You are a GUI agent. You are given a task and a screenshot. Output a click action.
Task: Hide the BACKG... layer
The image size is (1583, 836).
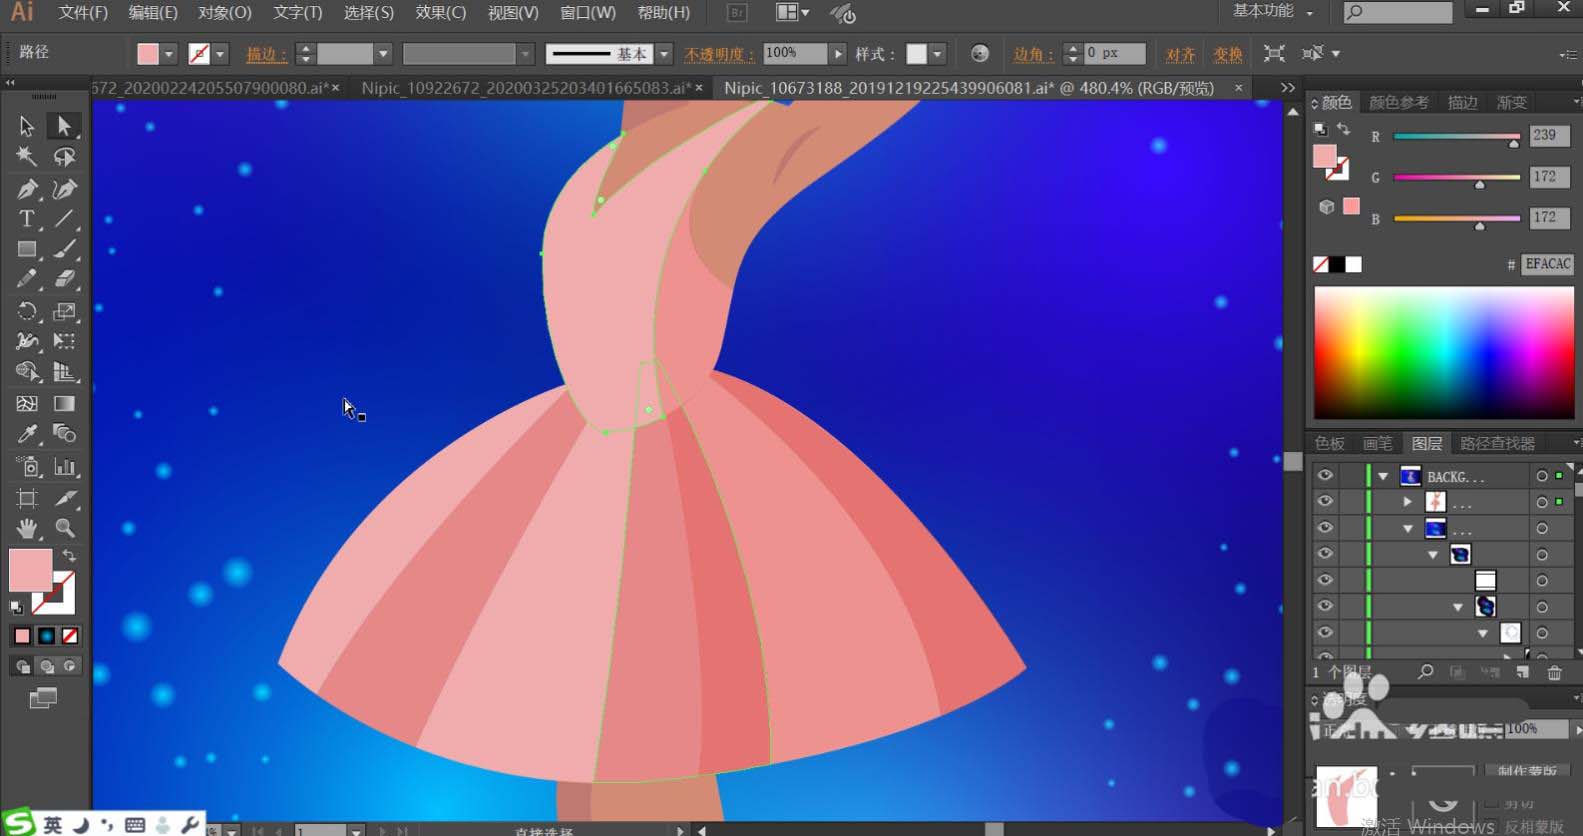point(1325,476)
